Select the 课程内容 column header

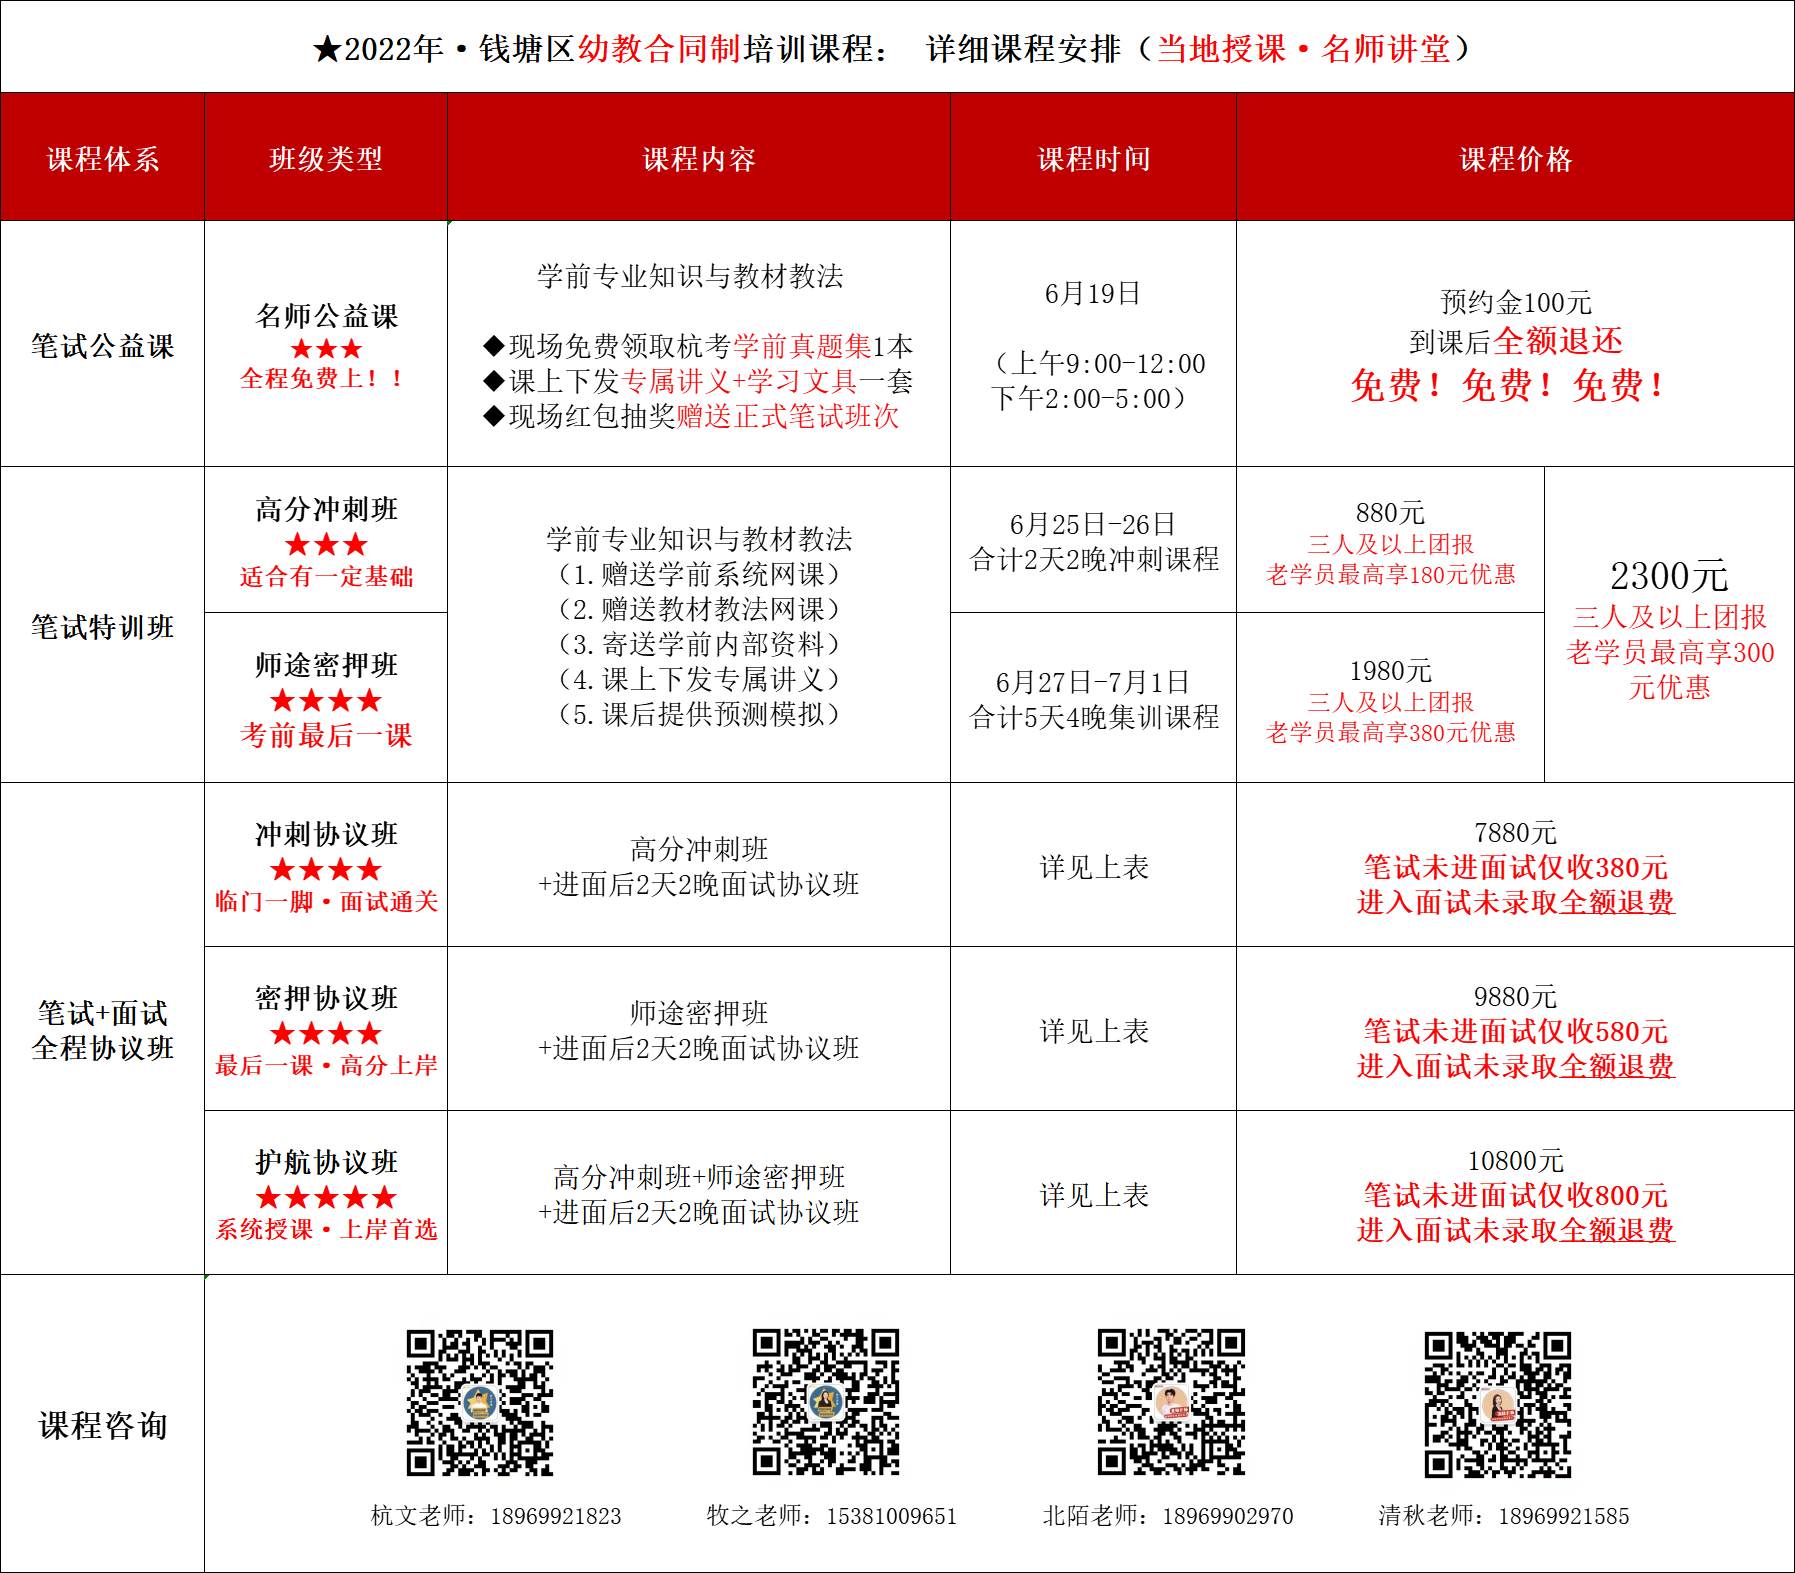pyautogui.click(x=699, y=158)
